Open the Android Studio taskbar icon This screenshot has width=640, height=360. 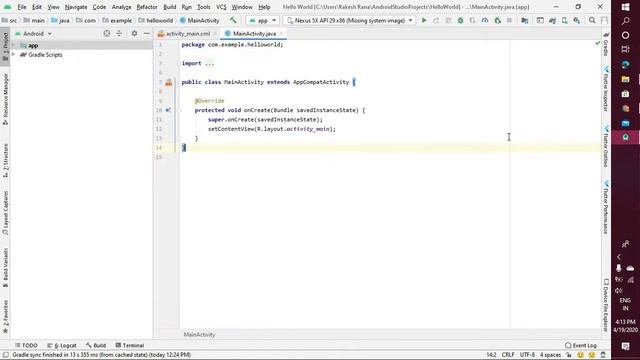click(625, 138)
